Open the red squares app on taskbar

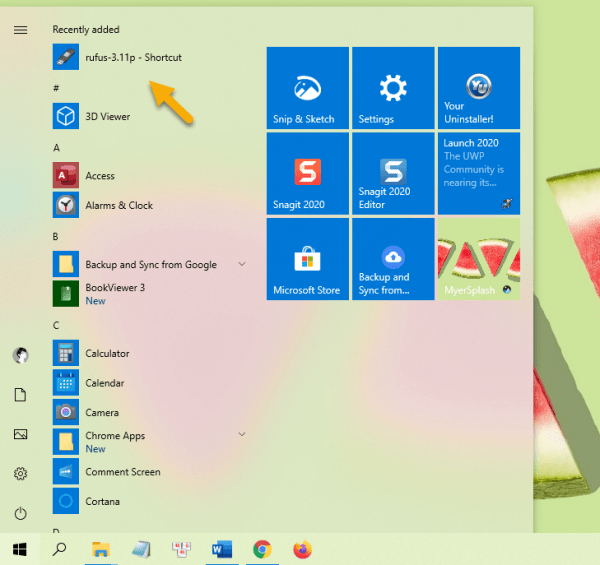[181, 549]
